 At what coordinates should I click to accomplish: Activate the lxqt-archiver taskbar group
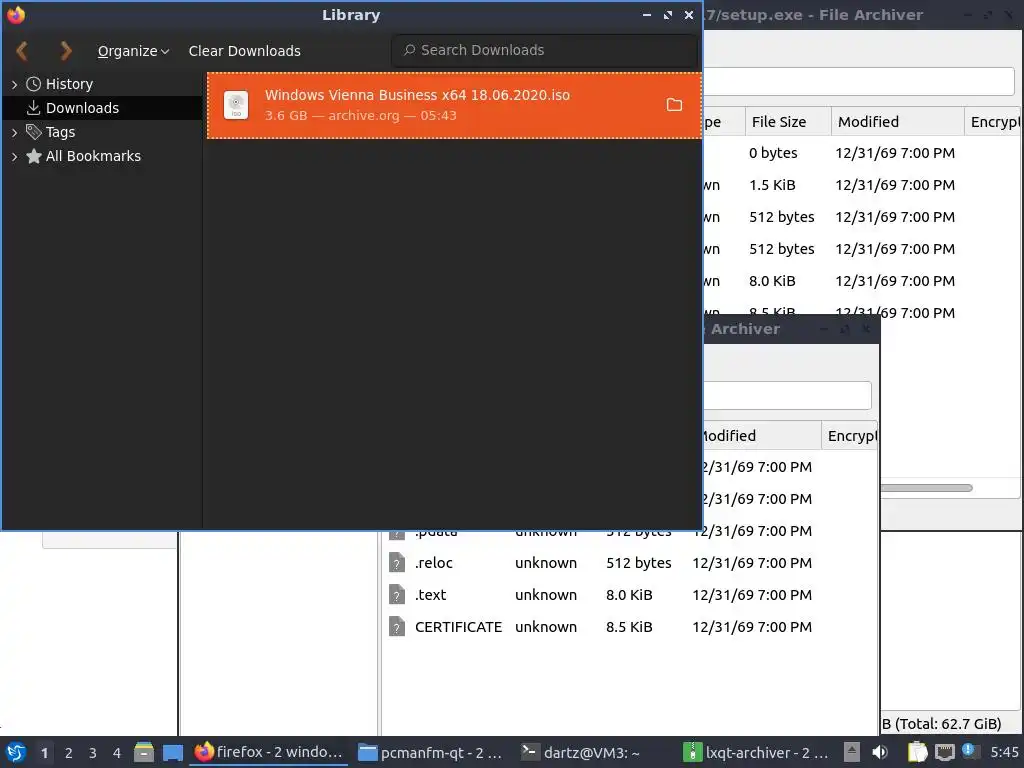coord(756,752)
